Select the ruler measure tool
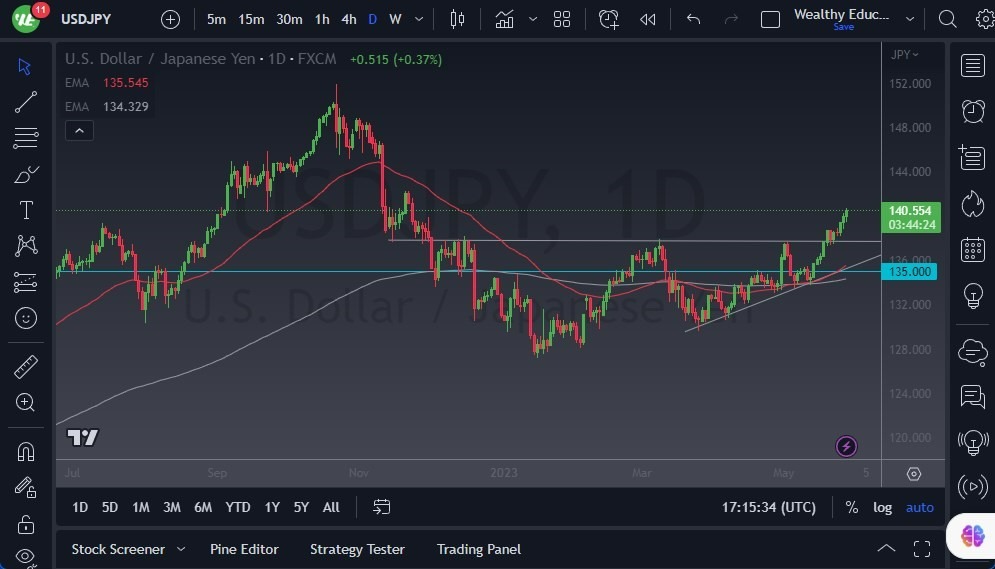 [x=26, y=367]
